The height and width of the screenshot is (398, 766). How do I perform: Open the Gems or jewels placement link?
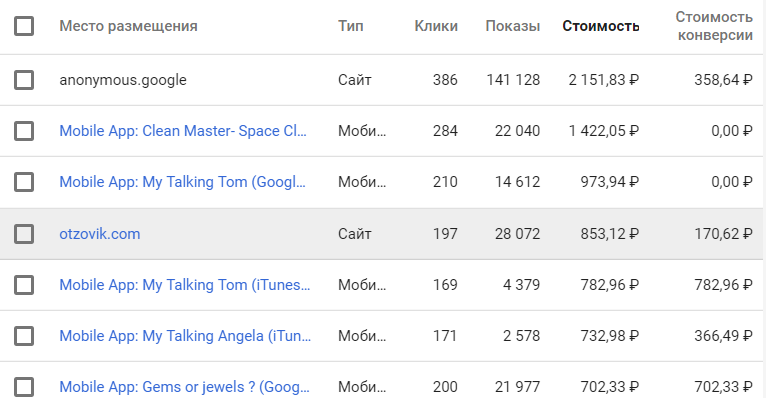pos(184,387)
